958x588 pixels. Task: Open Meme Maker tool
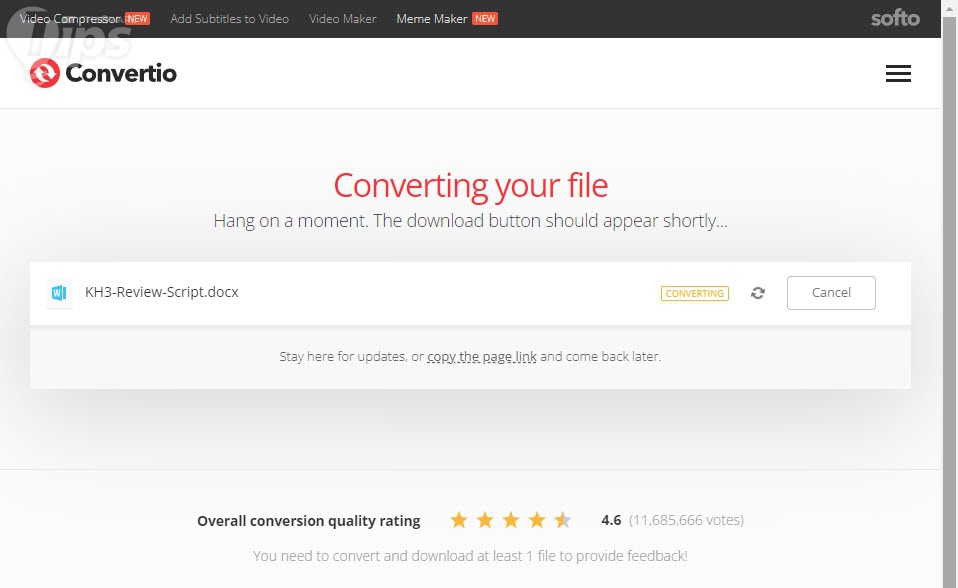click(432, 18)
